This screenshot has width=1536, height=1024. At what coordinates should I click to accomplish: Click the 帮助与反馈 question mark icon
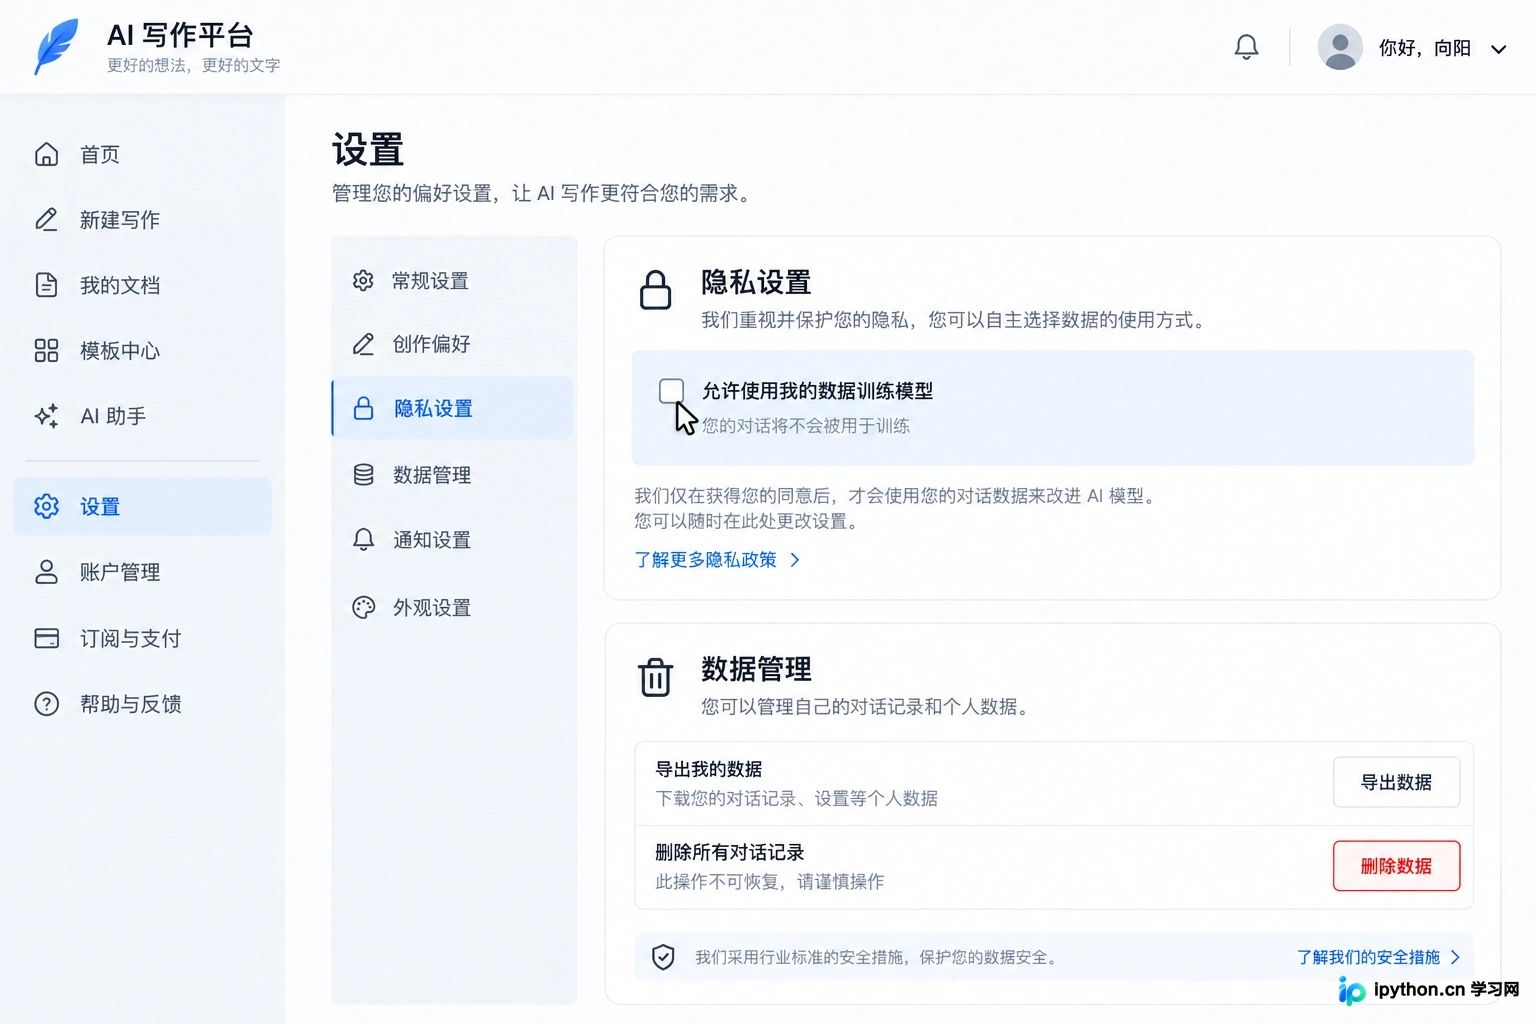(x=46, y=704)
